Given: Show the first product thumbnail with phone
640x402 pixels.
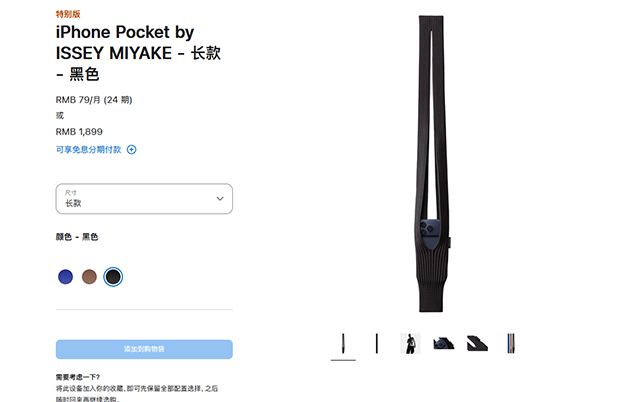Looking at the screenshot, I should click(343, 344).
